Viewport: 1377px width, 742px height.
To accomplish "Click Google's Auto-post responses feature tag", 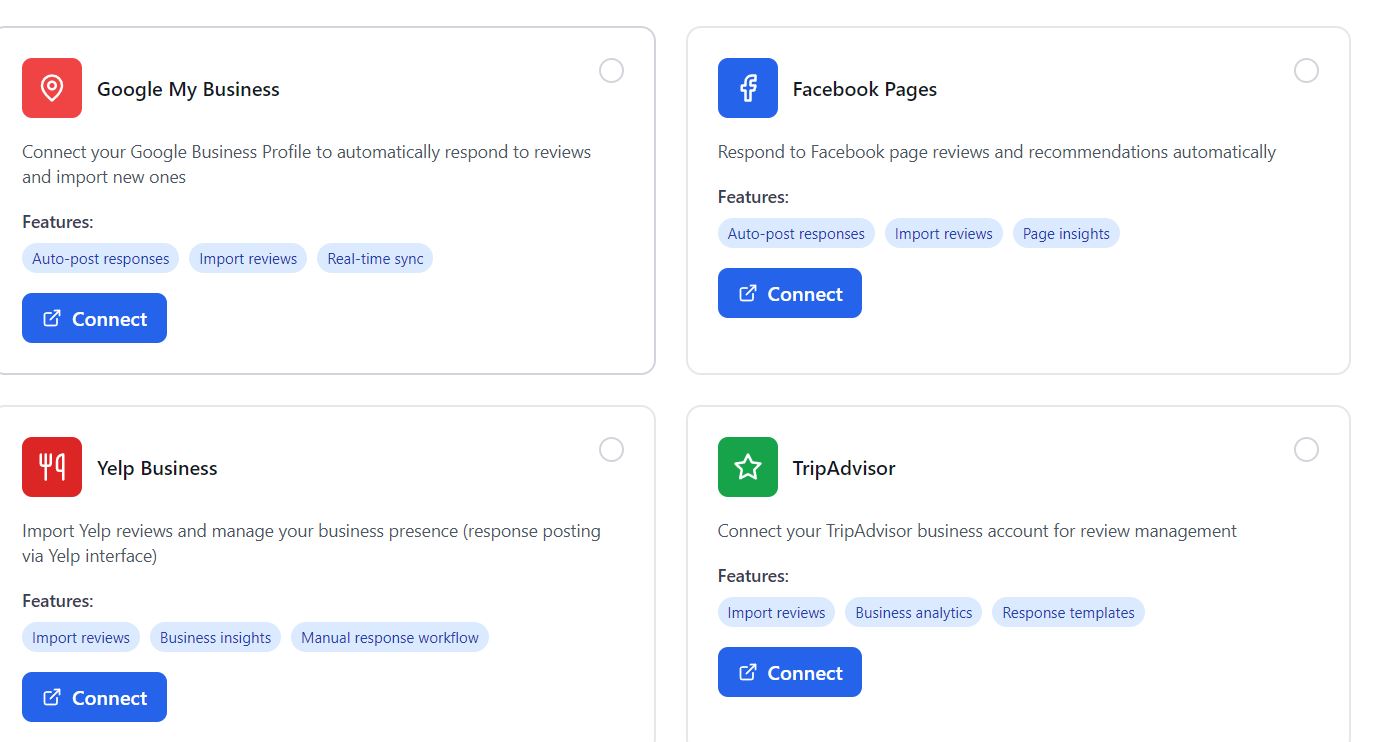I will (x=101, y=258).
